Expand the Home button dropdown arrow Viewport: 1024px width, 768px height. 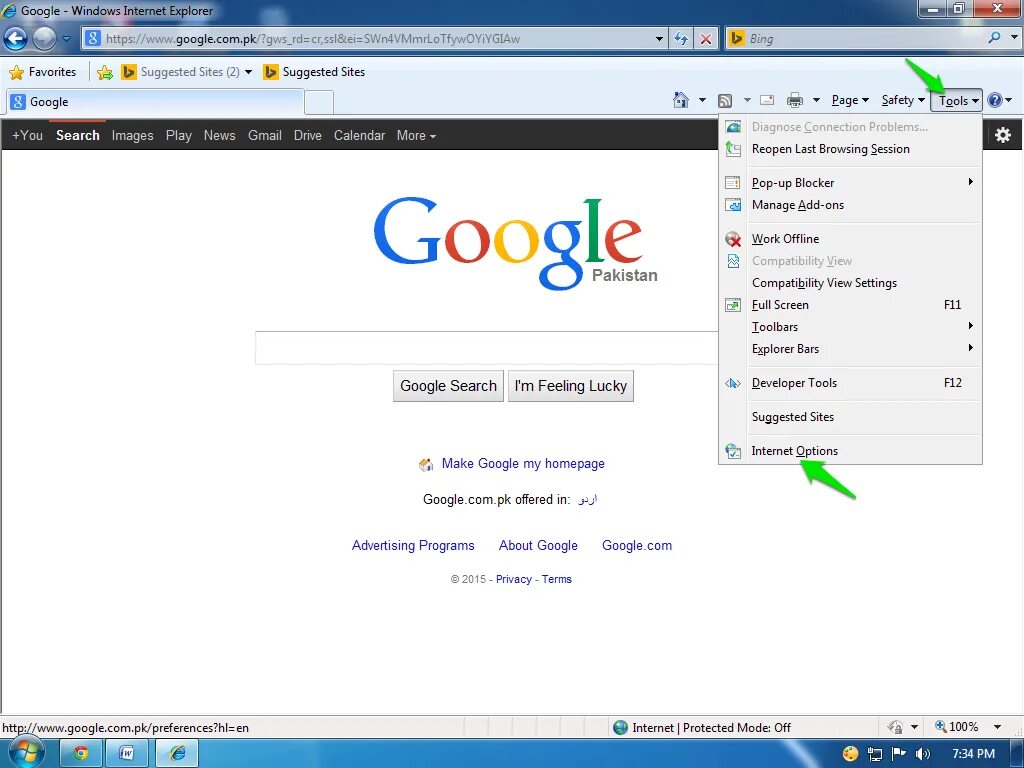[x=702, y=100]
